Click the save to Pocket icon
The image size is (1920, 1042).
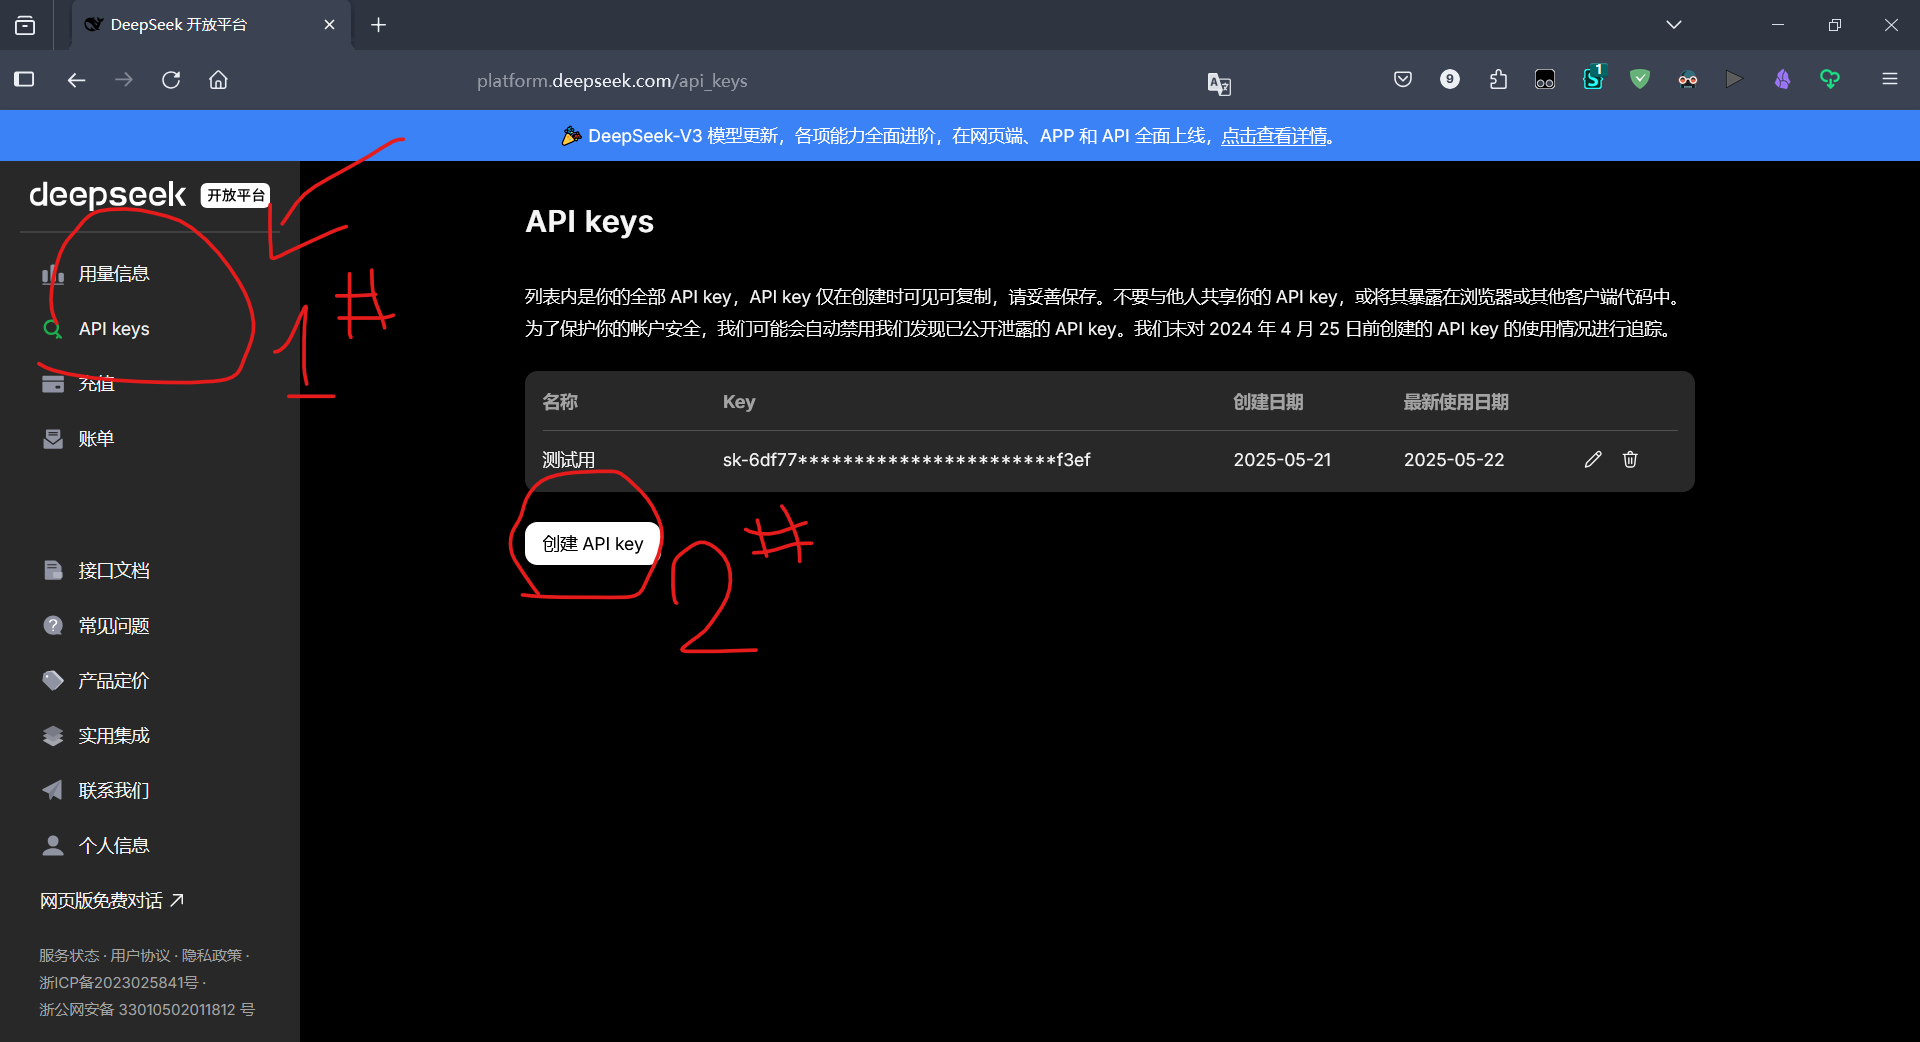[1402, 79]
